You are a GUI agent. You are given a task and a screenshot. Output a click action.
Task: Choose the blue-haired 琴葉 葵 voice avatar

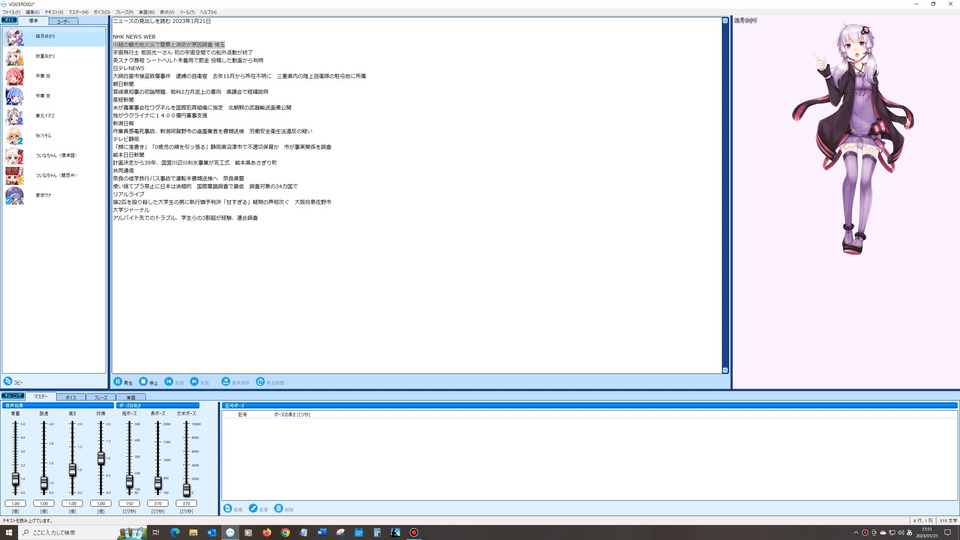14,96
